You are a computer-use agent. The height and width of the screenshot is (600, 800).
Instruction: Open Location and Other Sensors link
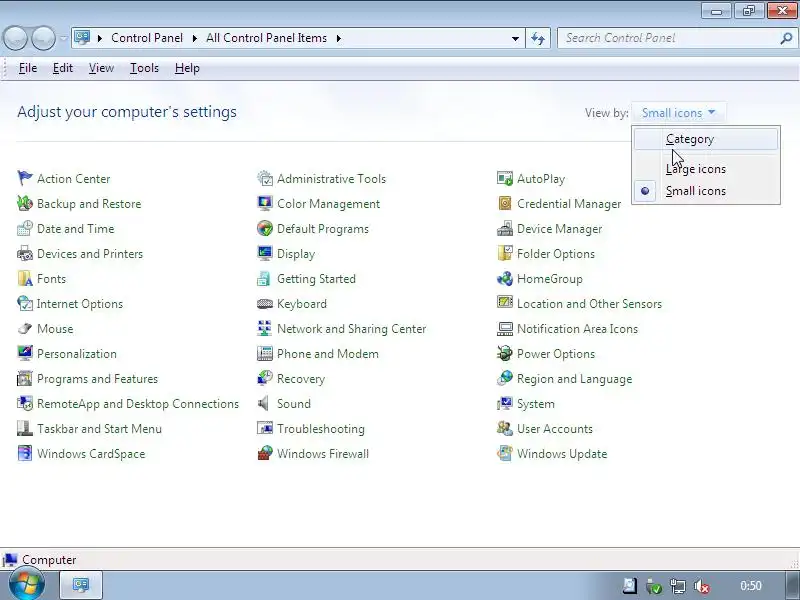click(x=589, y=304)
